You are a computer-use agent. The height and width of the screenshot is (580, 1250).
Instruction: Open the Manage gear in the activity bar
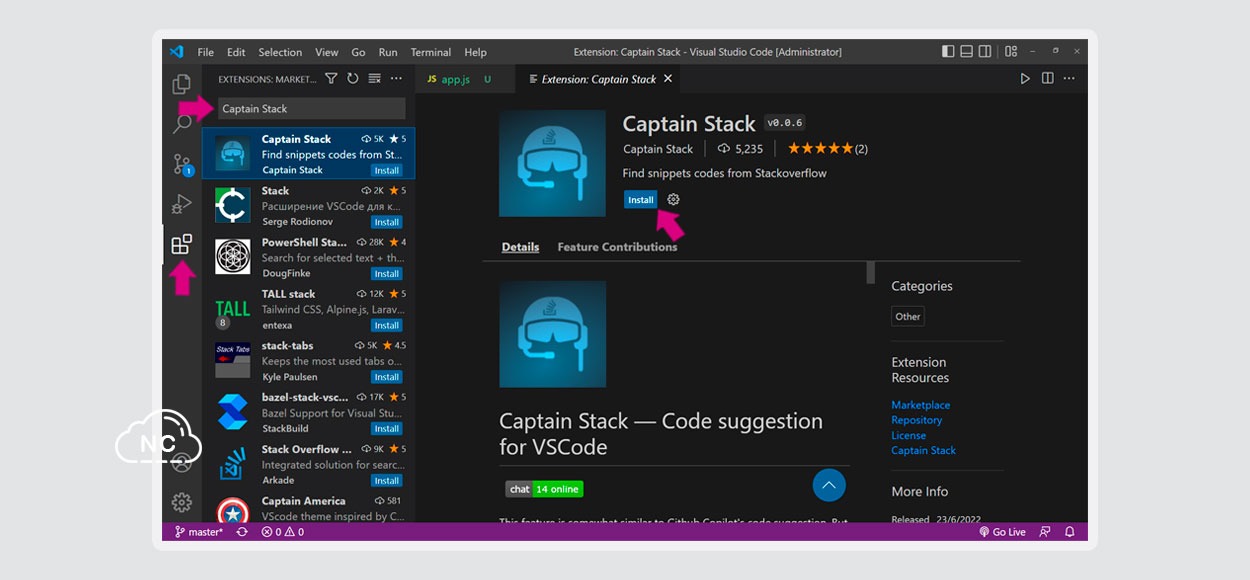[182, 502]
